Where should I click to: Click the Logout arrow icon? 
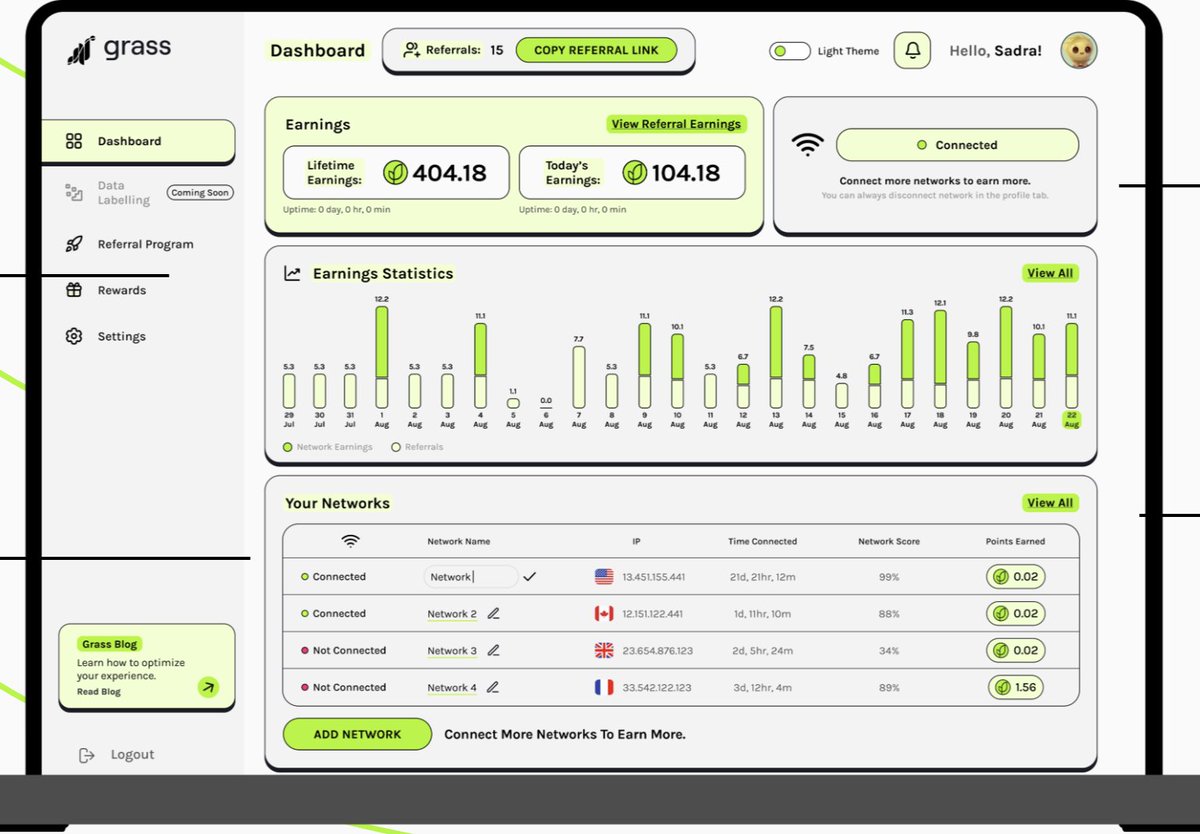86,755
